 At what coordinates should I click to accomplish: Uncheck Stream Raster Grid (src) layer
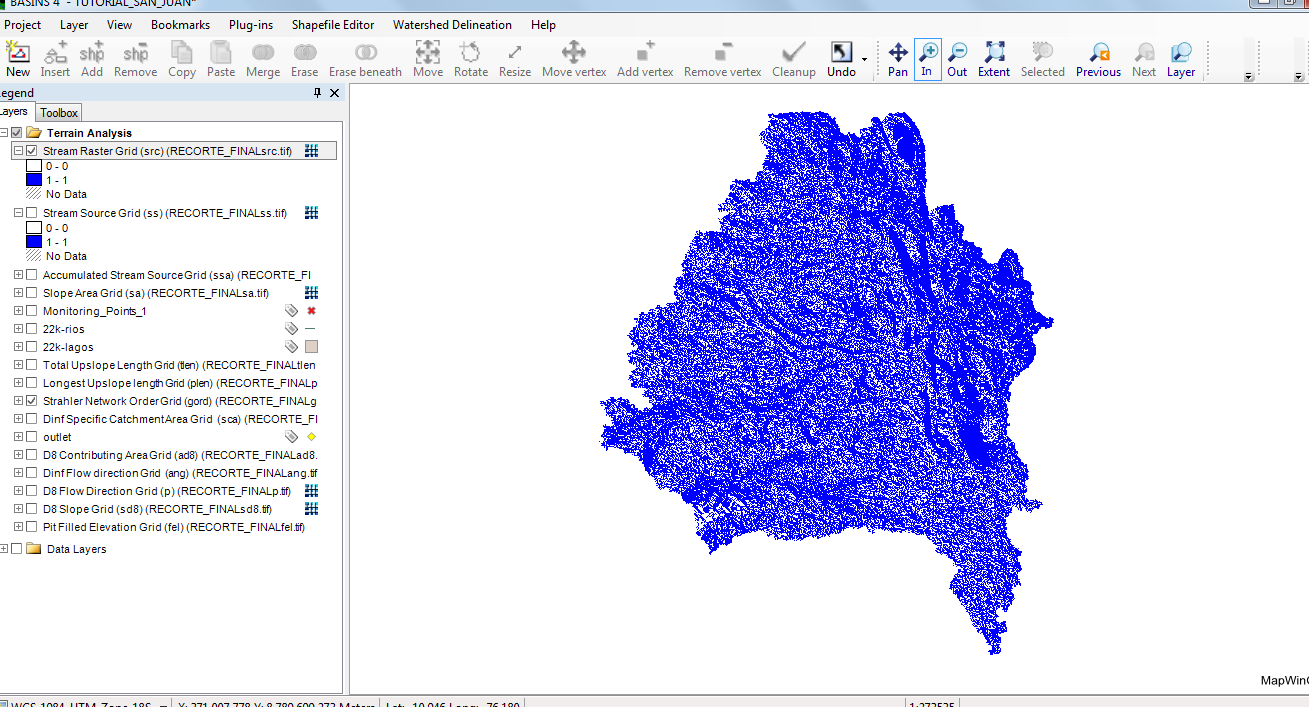click(x=32, y=151)
